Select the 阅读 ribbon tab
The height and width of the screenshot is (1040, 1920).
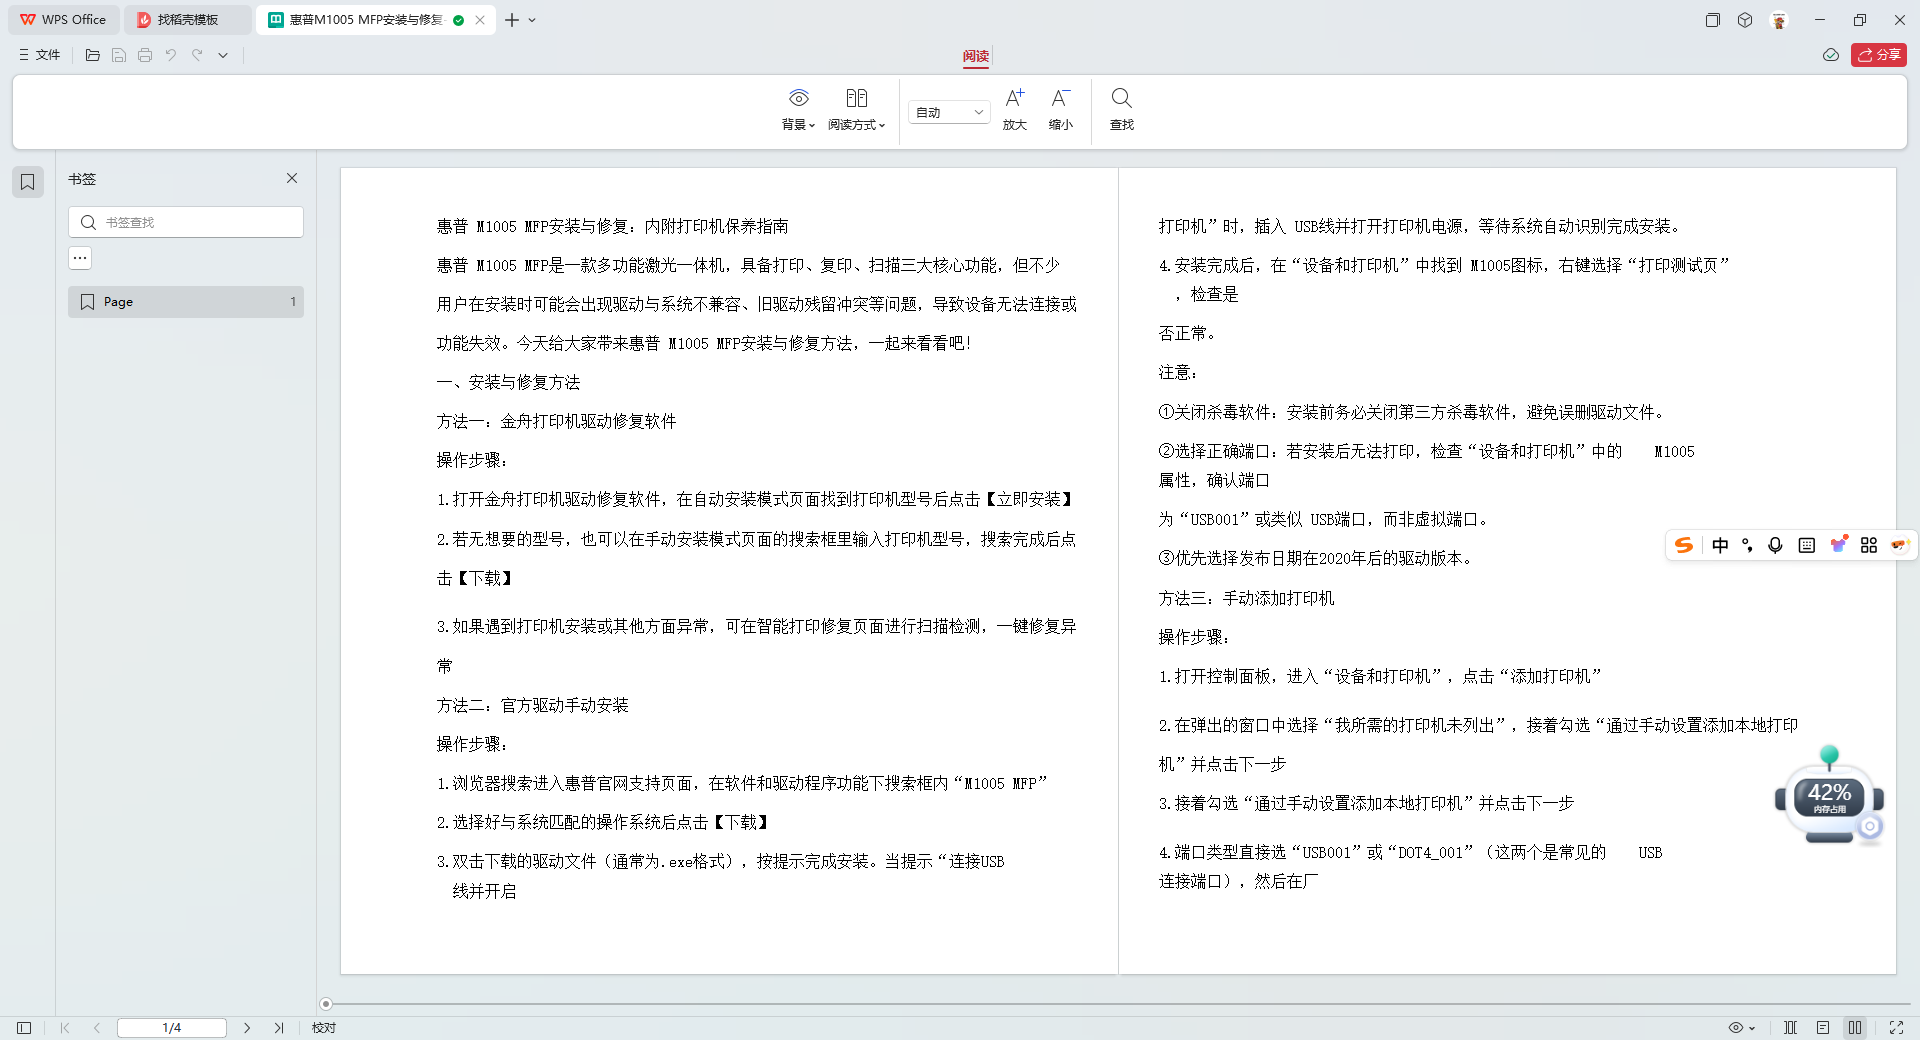(976, 56)
